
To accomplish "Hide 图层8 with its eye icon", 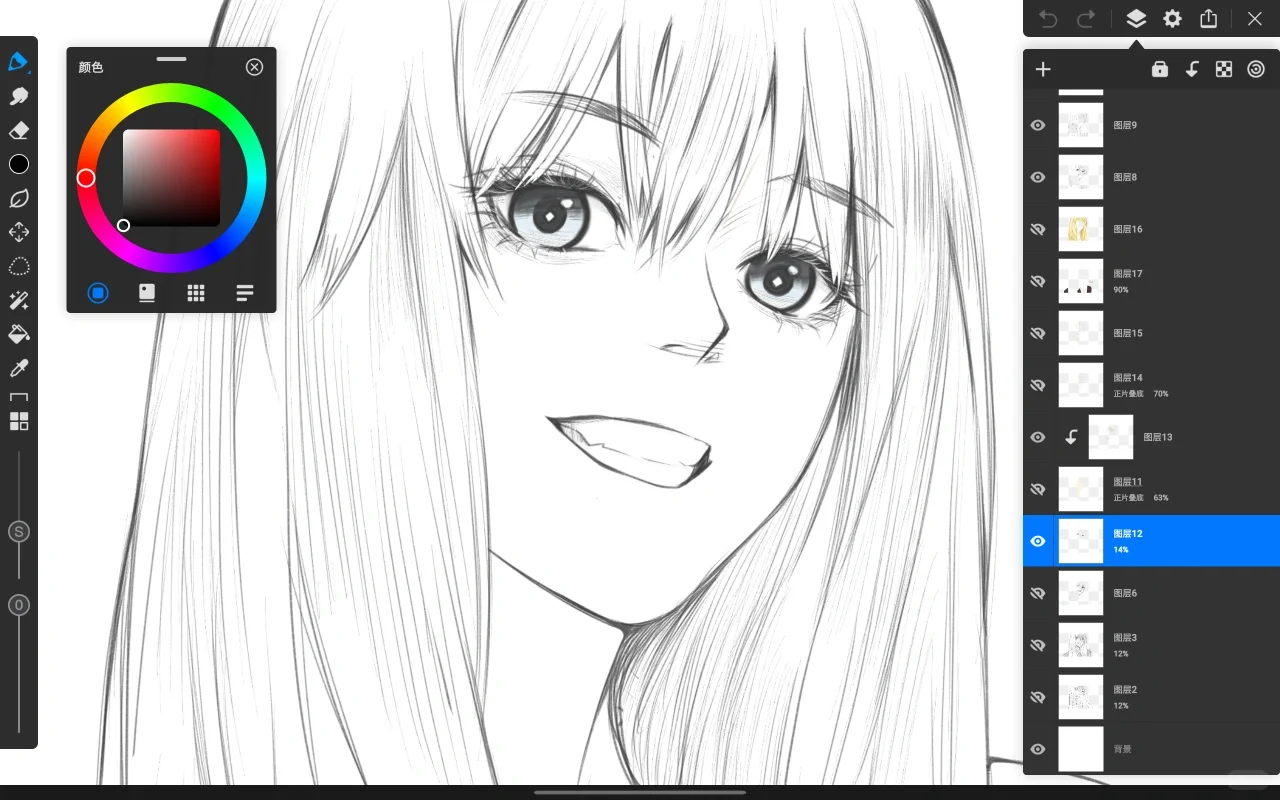I will pyautogui.click(x=1038, y=177).
